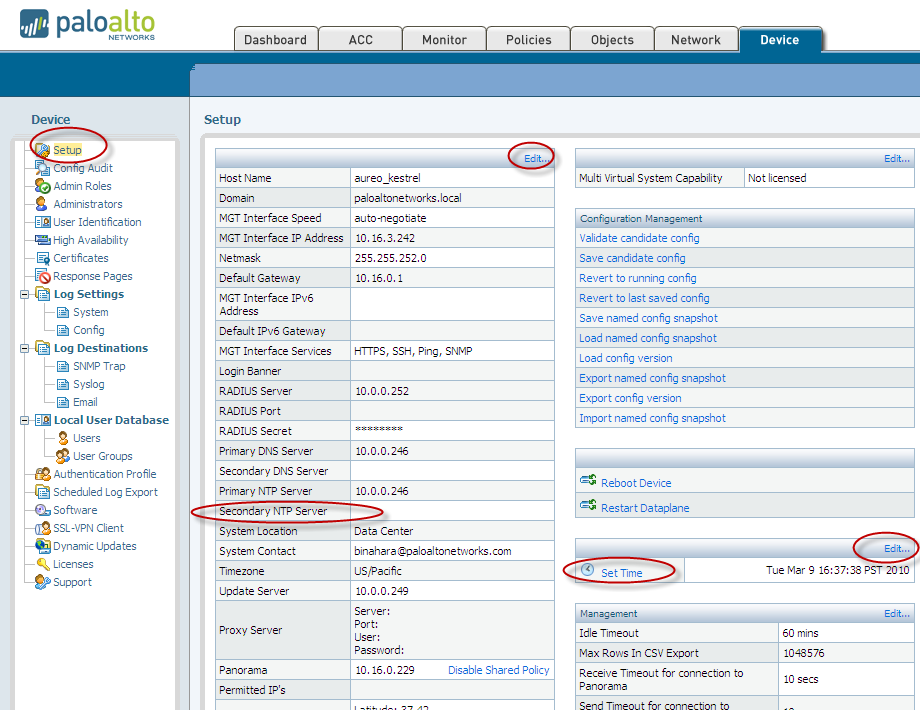
Task: Go to the Policies tab
Action: (x=528, y=39)
